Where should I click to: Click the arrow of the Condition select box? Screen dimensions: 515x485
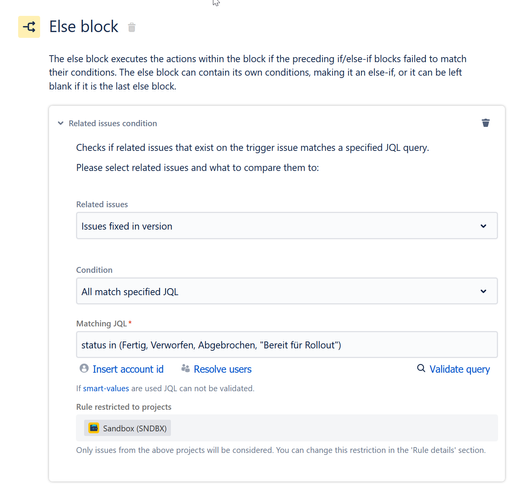pyautogui.click(x=483, y=291)
